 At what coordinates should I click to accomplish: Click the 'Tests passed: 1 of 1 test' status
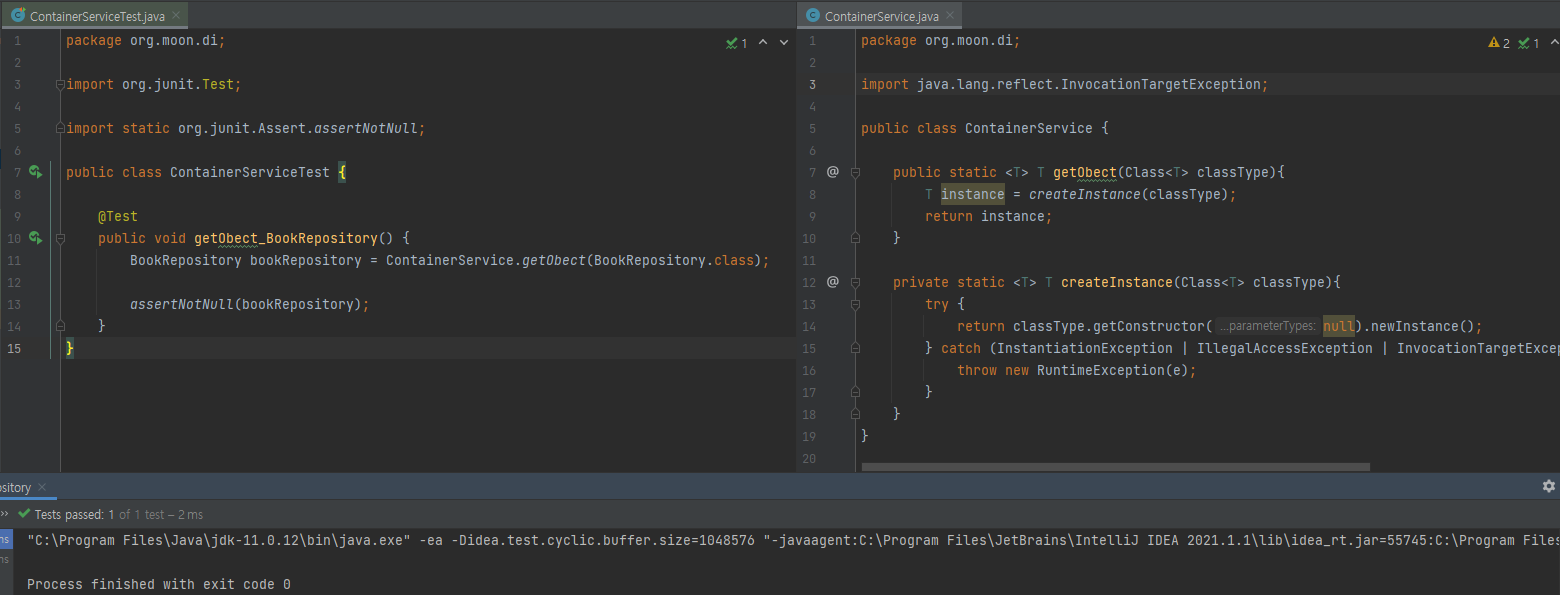100,514
